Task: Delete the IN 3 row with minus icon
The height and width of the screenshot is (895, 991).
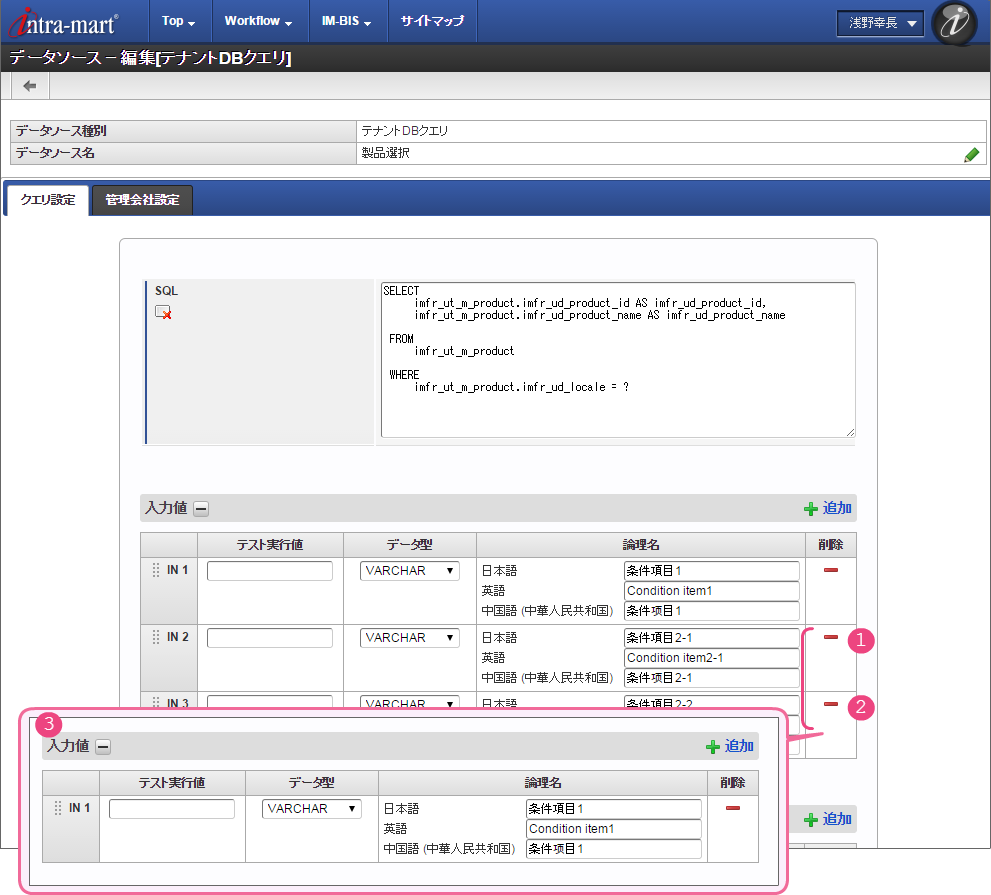Action: pyautogui.click(x=831, y=704)
